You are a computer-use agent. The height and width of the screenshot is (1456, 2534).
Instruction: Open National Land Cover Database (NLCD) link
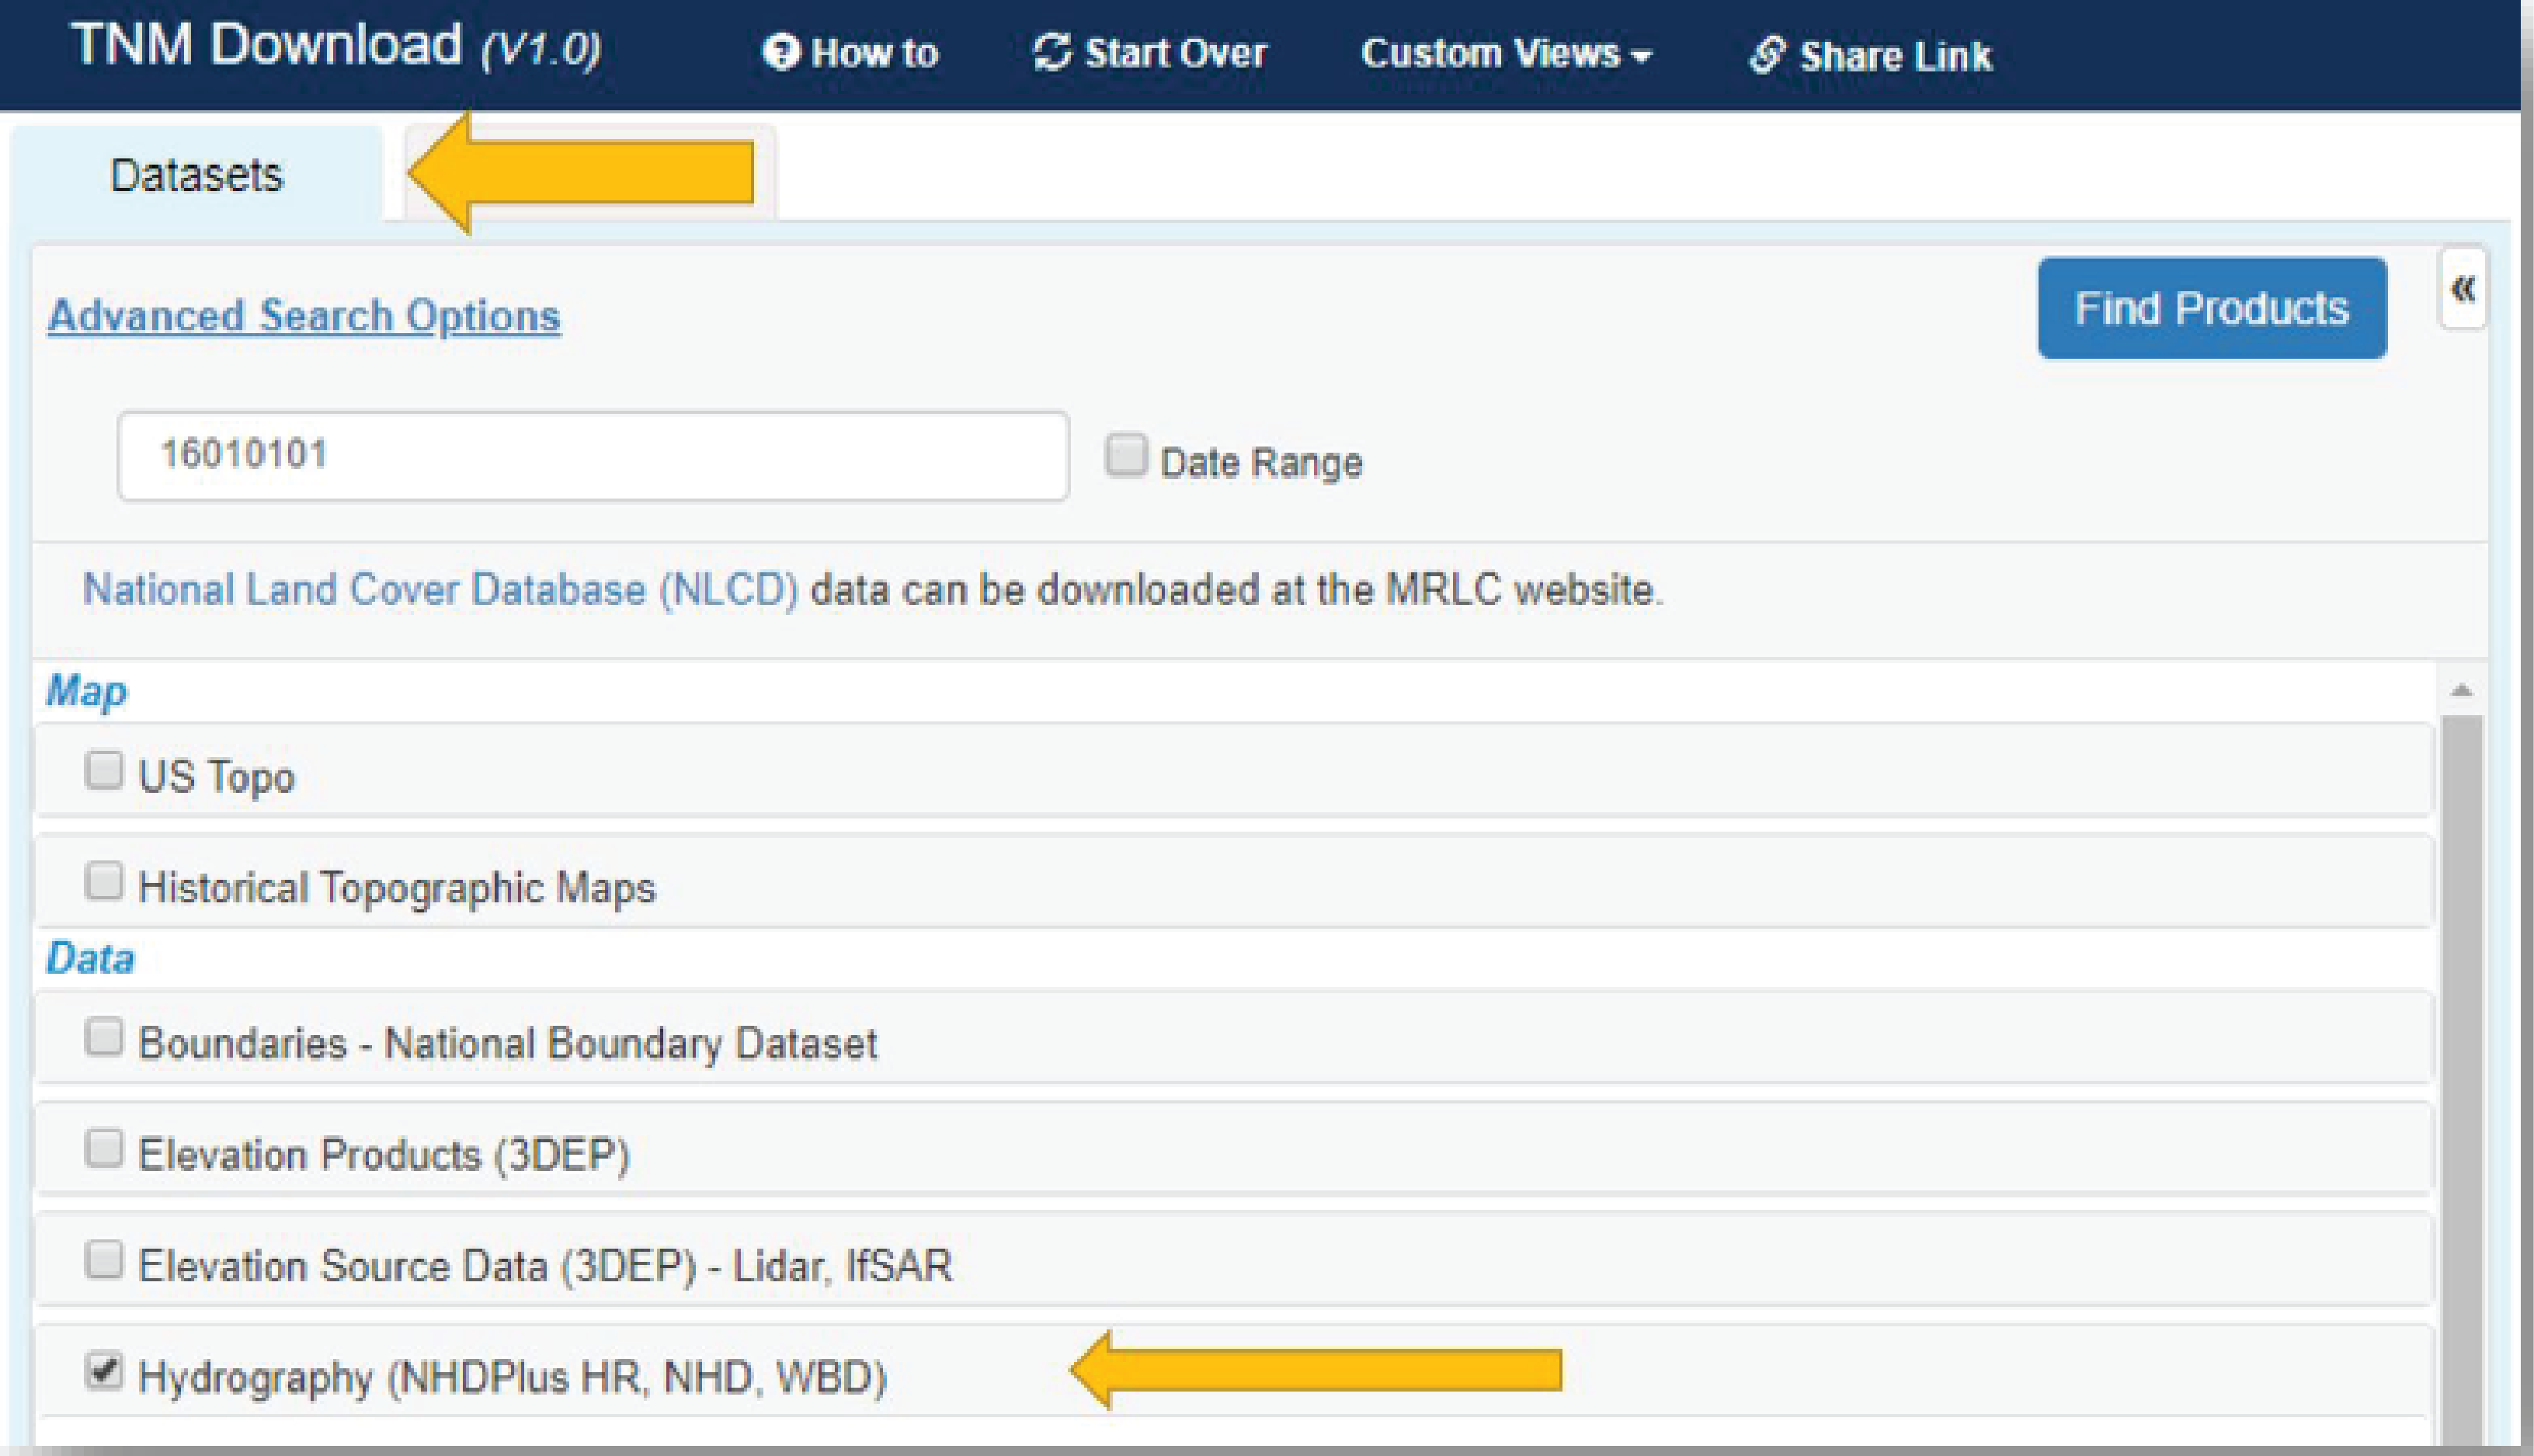pyautogui.click(x=440, y=589)
